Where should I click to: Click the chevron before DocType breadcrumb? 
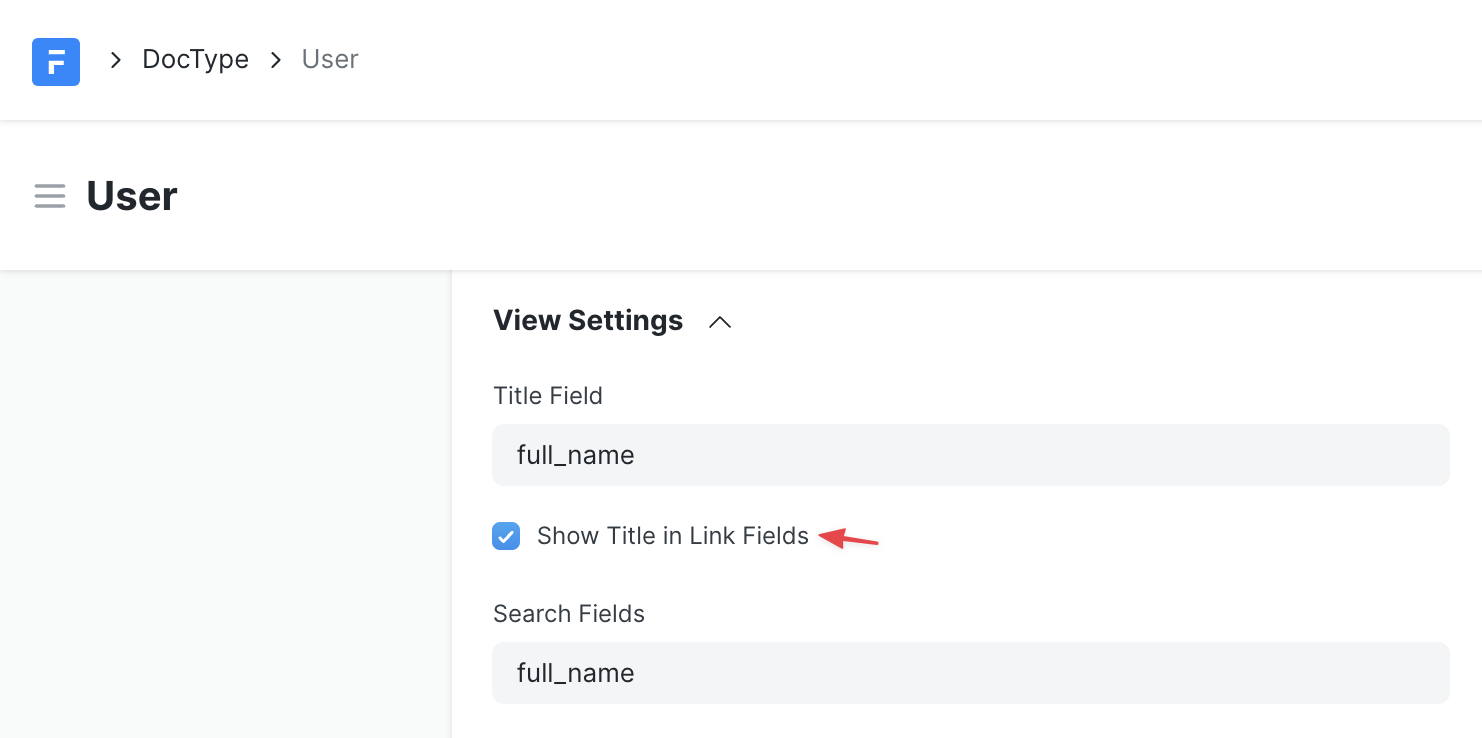click(x=116, y=60)
